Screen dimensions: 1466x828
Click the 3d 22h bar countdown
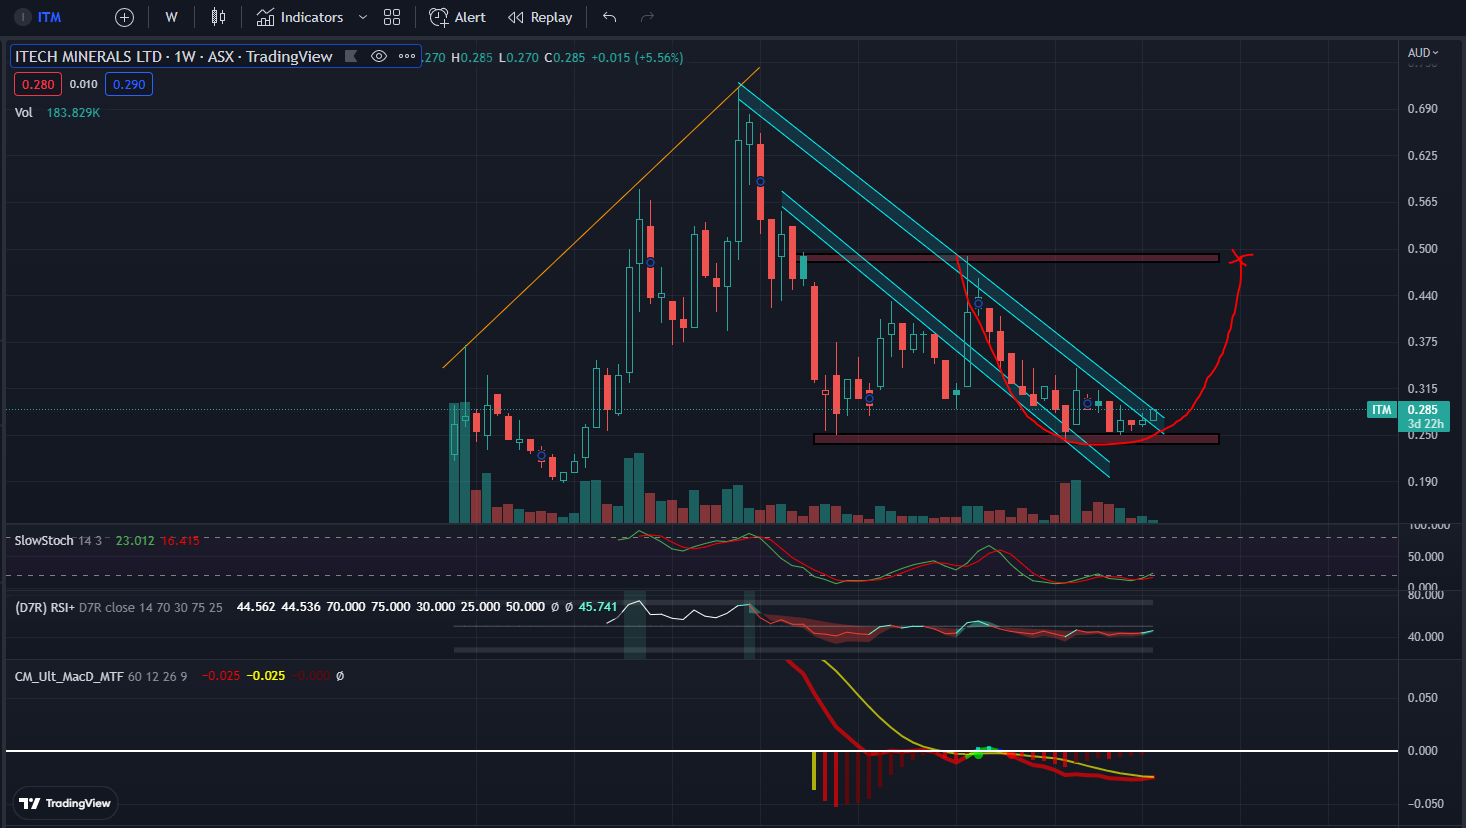click(x=1425, y=424)
